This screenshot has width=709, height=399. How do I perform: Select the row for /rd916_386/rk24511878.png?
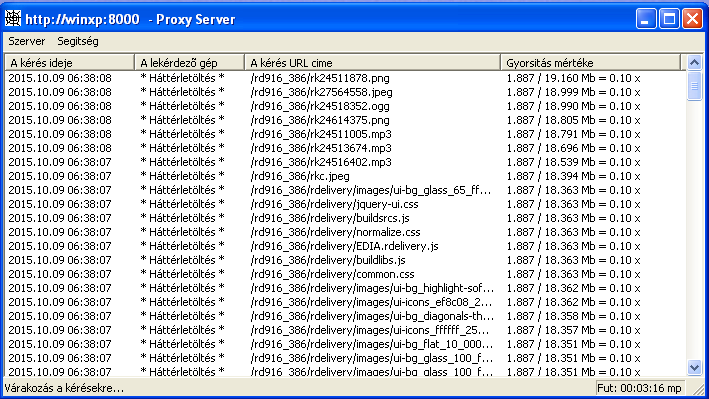[345, 78]
